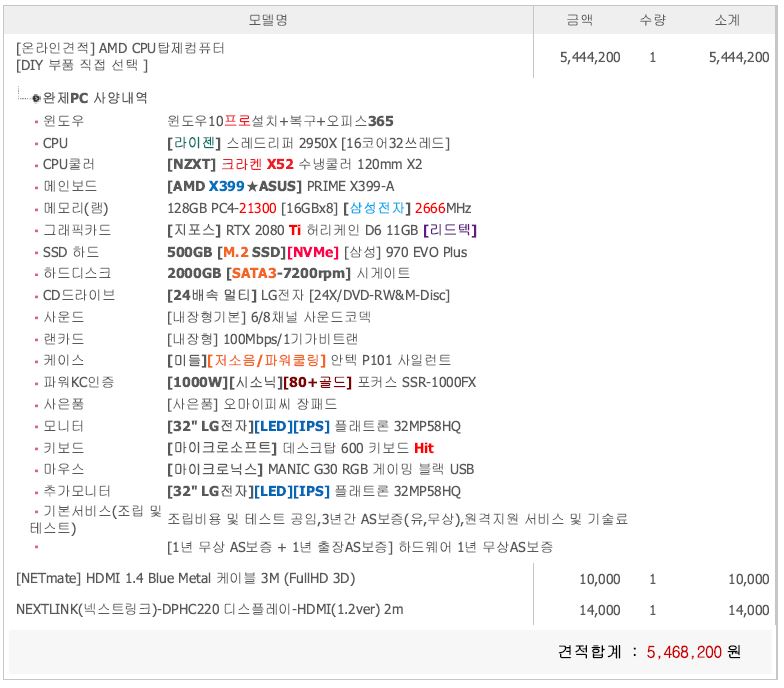Click the 모델명 column header

coord(268,20)
